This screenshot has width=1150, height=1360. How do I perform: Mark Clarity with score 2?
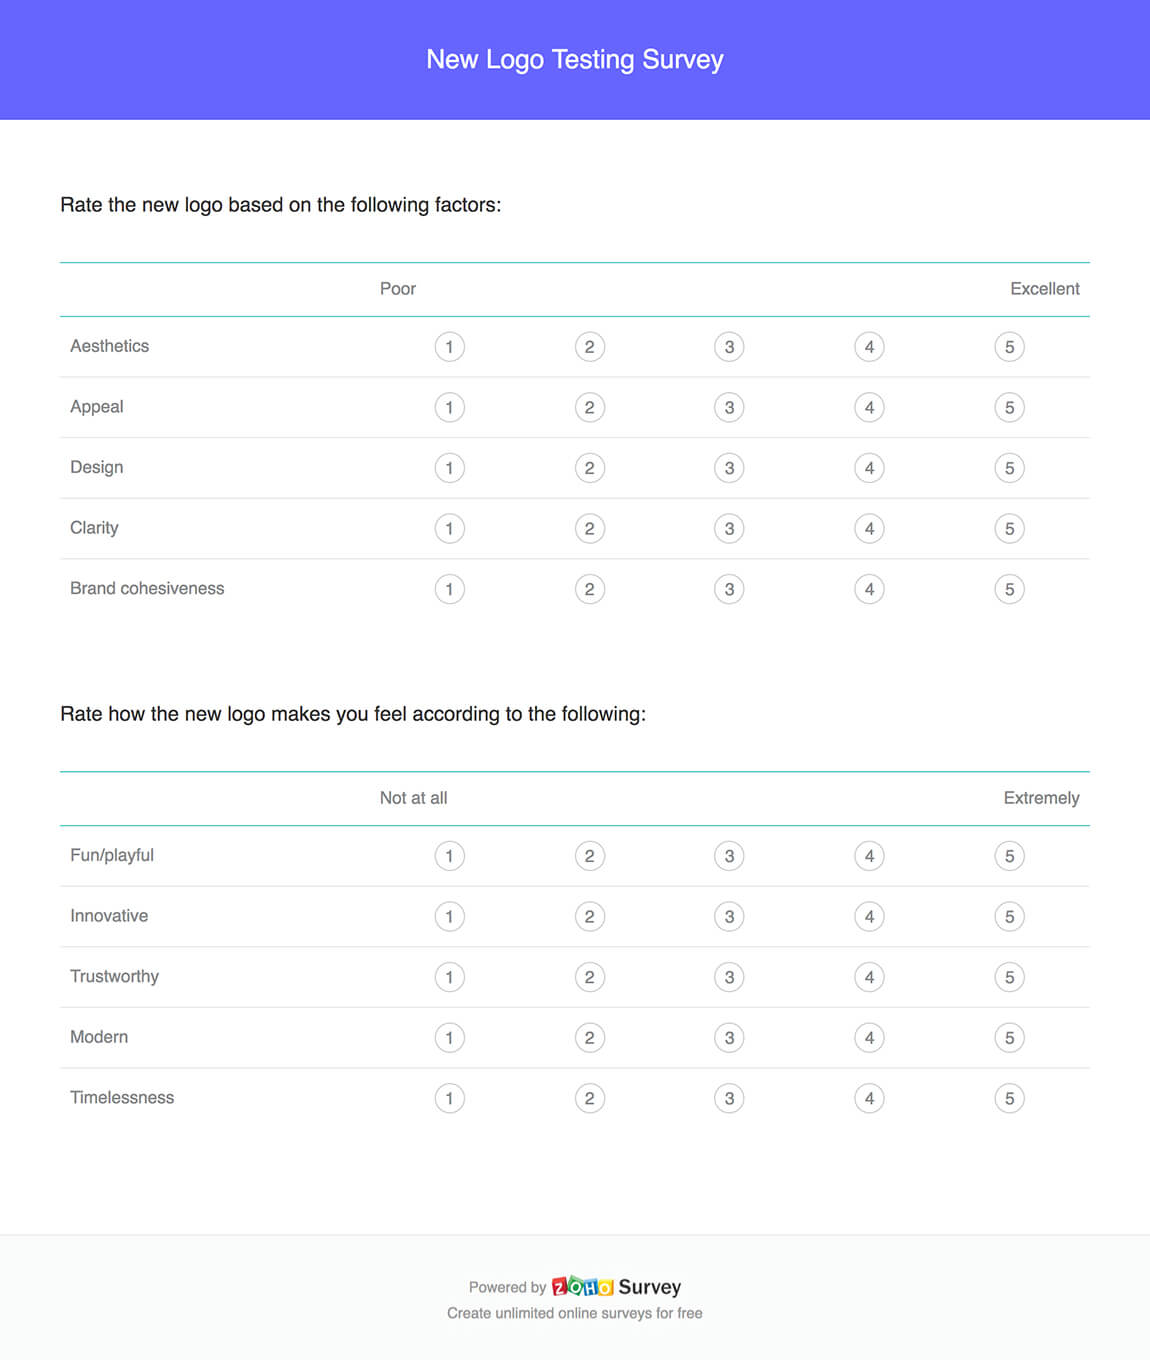click(589, 529)
